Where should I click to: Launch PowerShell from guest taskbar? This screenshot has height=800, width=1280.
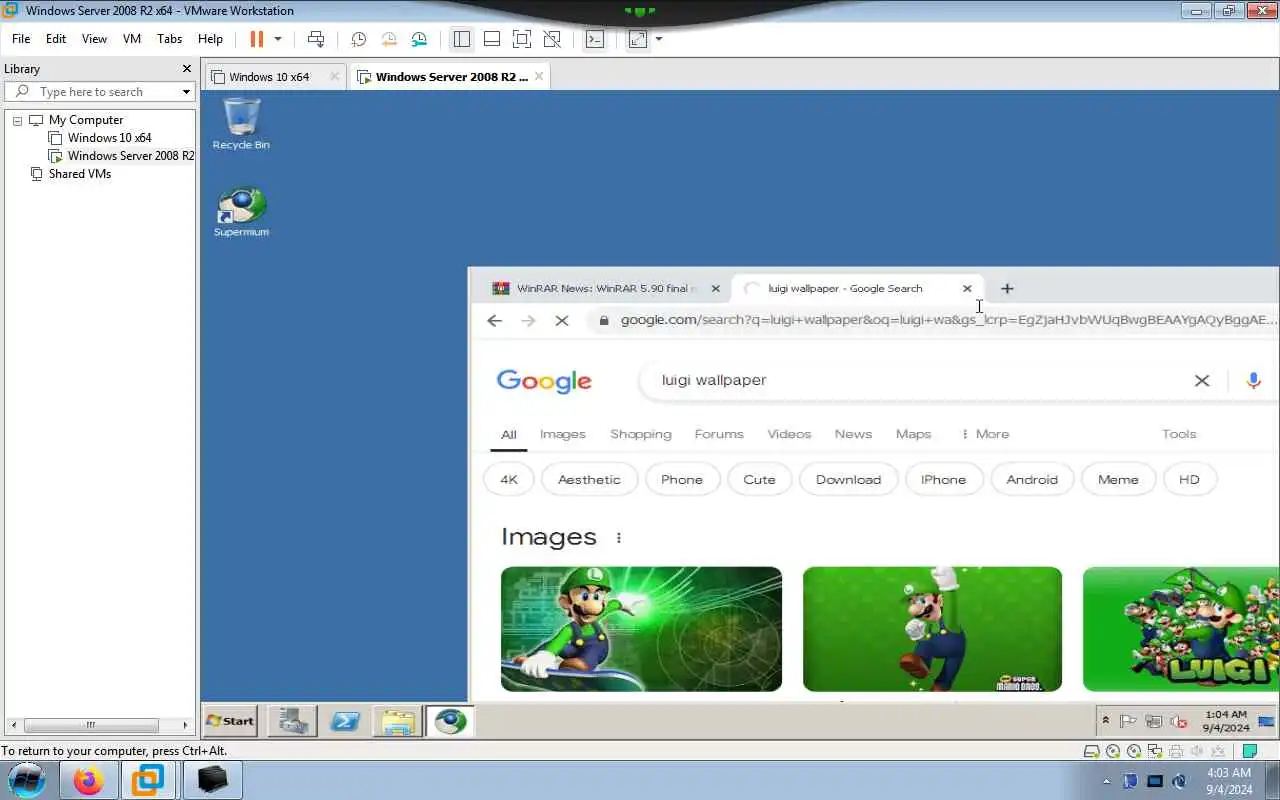[345, 720]
